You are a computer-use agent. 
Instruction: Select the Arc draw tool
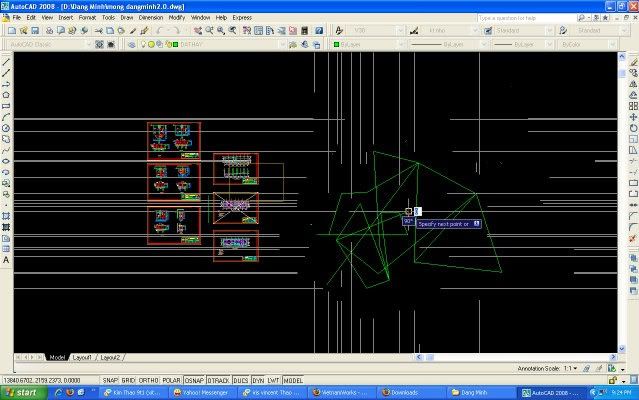(6, 117)
